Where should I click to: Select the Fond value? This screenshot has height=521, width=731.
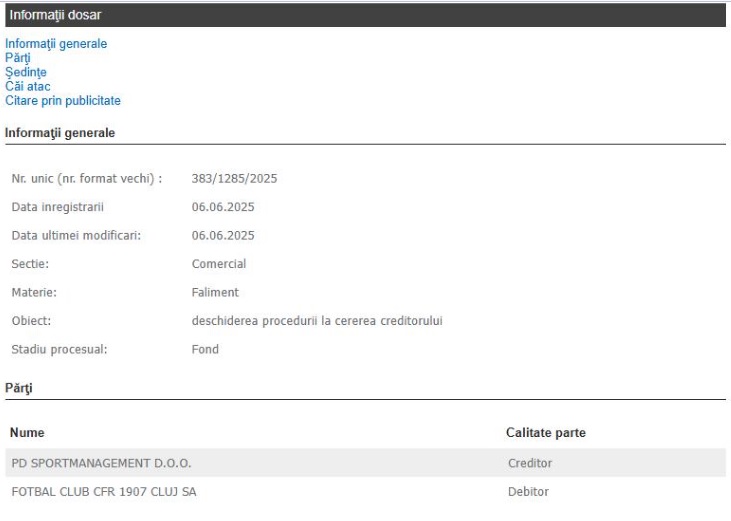205,349
